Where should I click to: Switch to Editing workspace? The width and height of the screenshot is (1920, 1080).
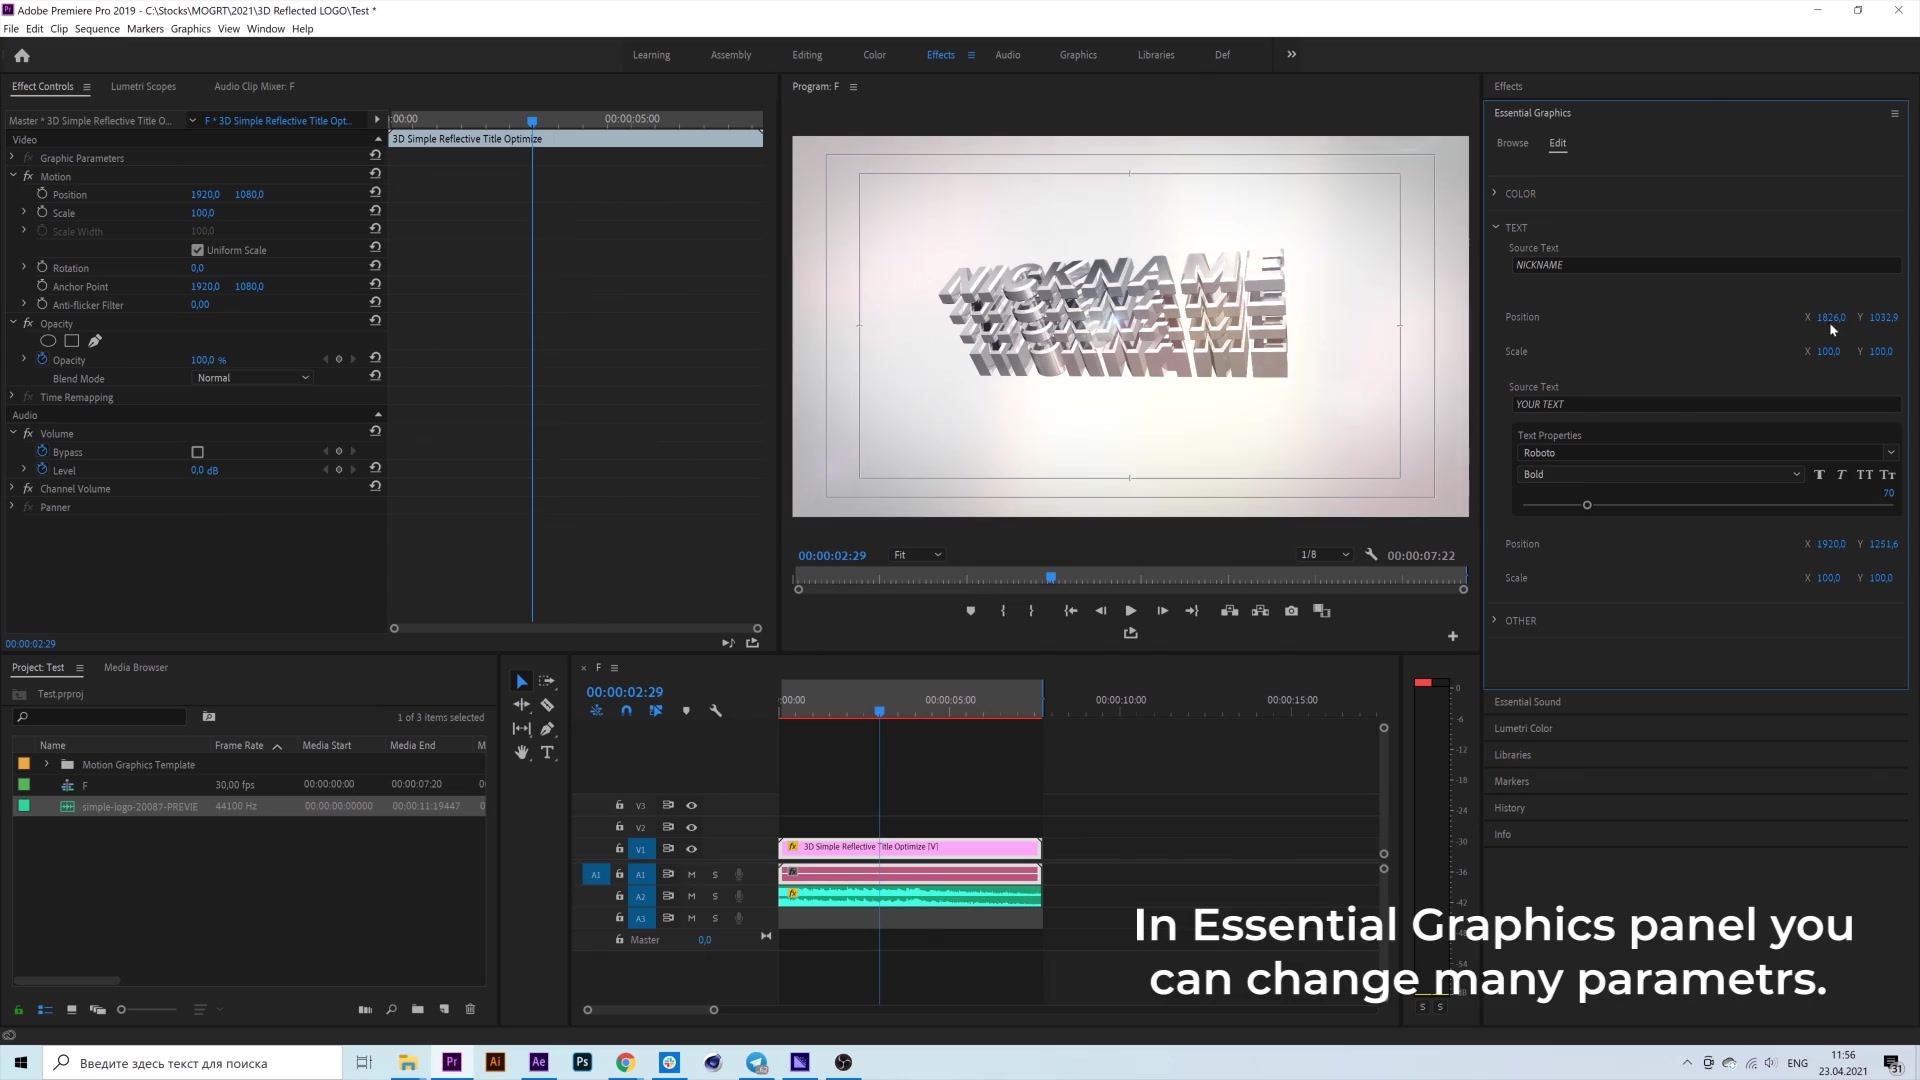[x=807, y=55]
